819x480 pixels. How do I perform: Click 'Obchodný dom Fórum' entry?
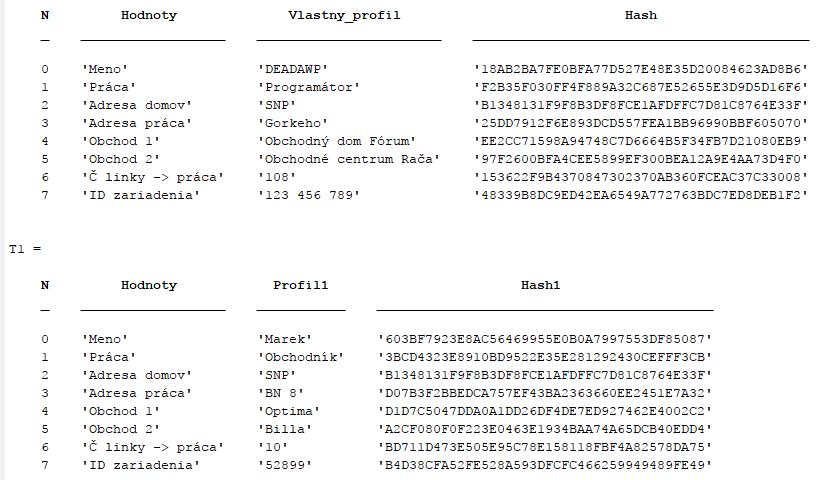(x=336, y=141)
